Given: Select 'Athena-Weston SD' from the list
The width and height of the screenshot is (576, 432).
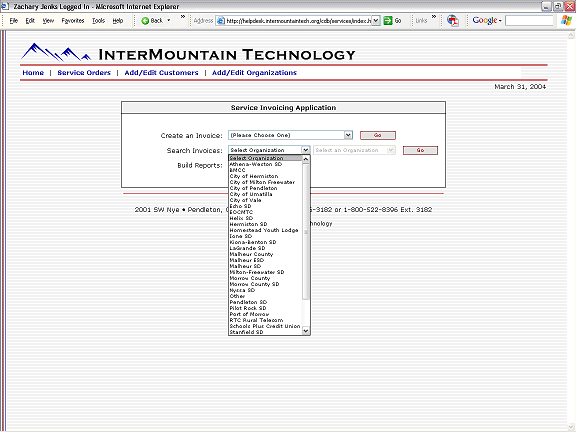Looking at the screenshot, I should tap(265, 164).
